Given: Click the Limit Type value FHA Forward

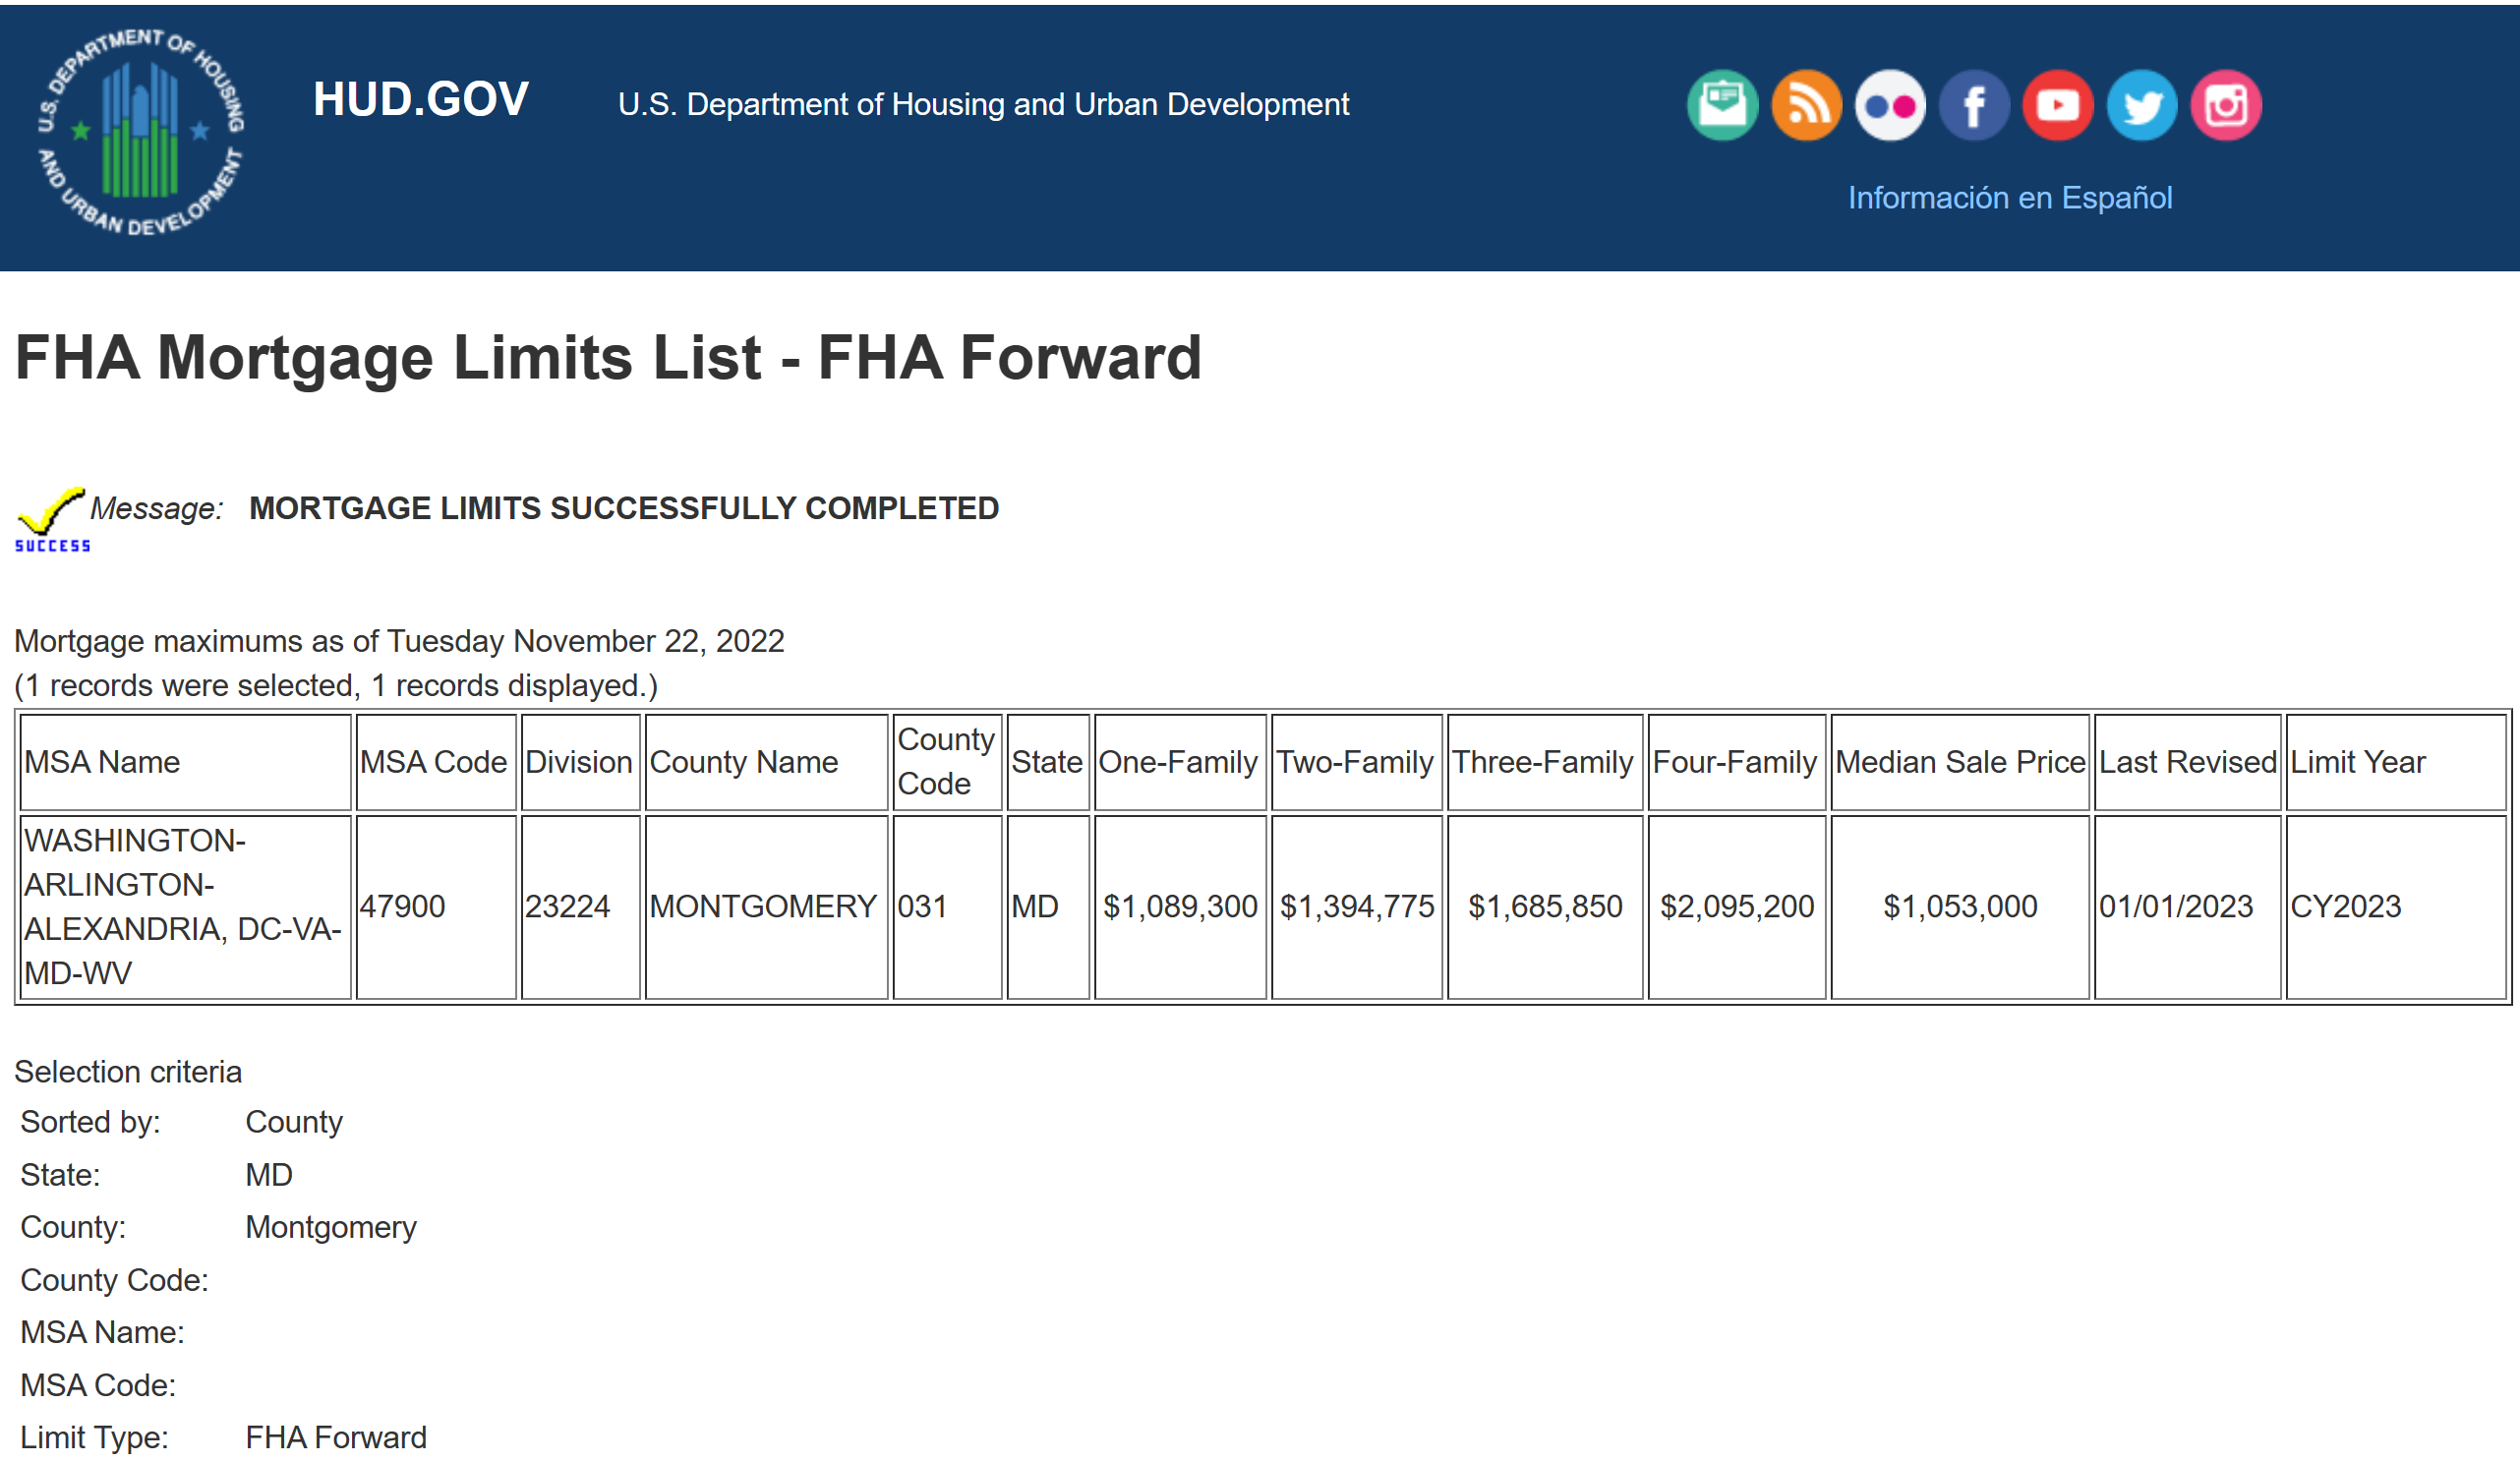Looking at the screenshot, I should [x=336, y=1438].
